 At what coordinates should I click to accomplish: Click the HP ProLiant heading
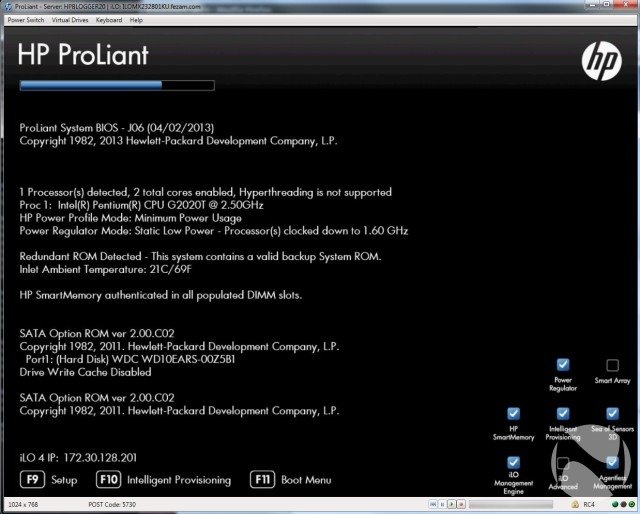(83, 55)
